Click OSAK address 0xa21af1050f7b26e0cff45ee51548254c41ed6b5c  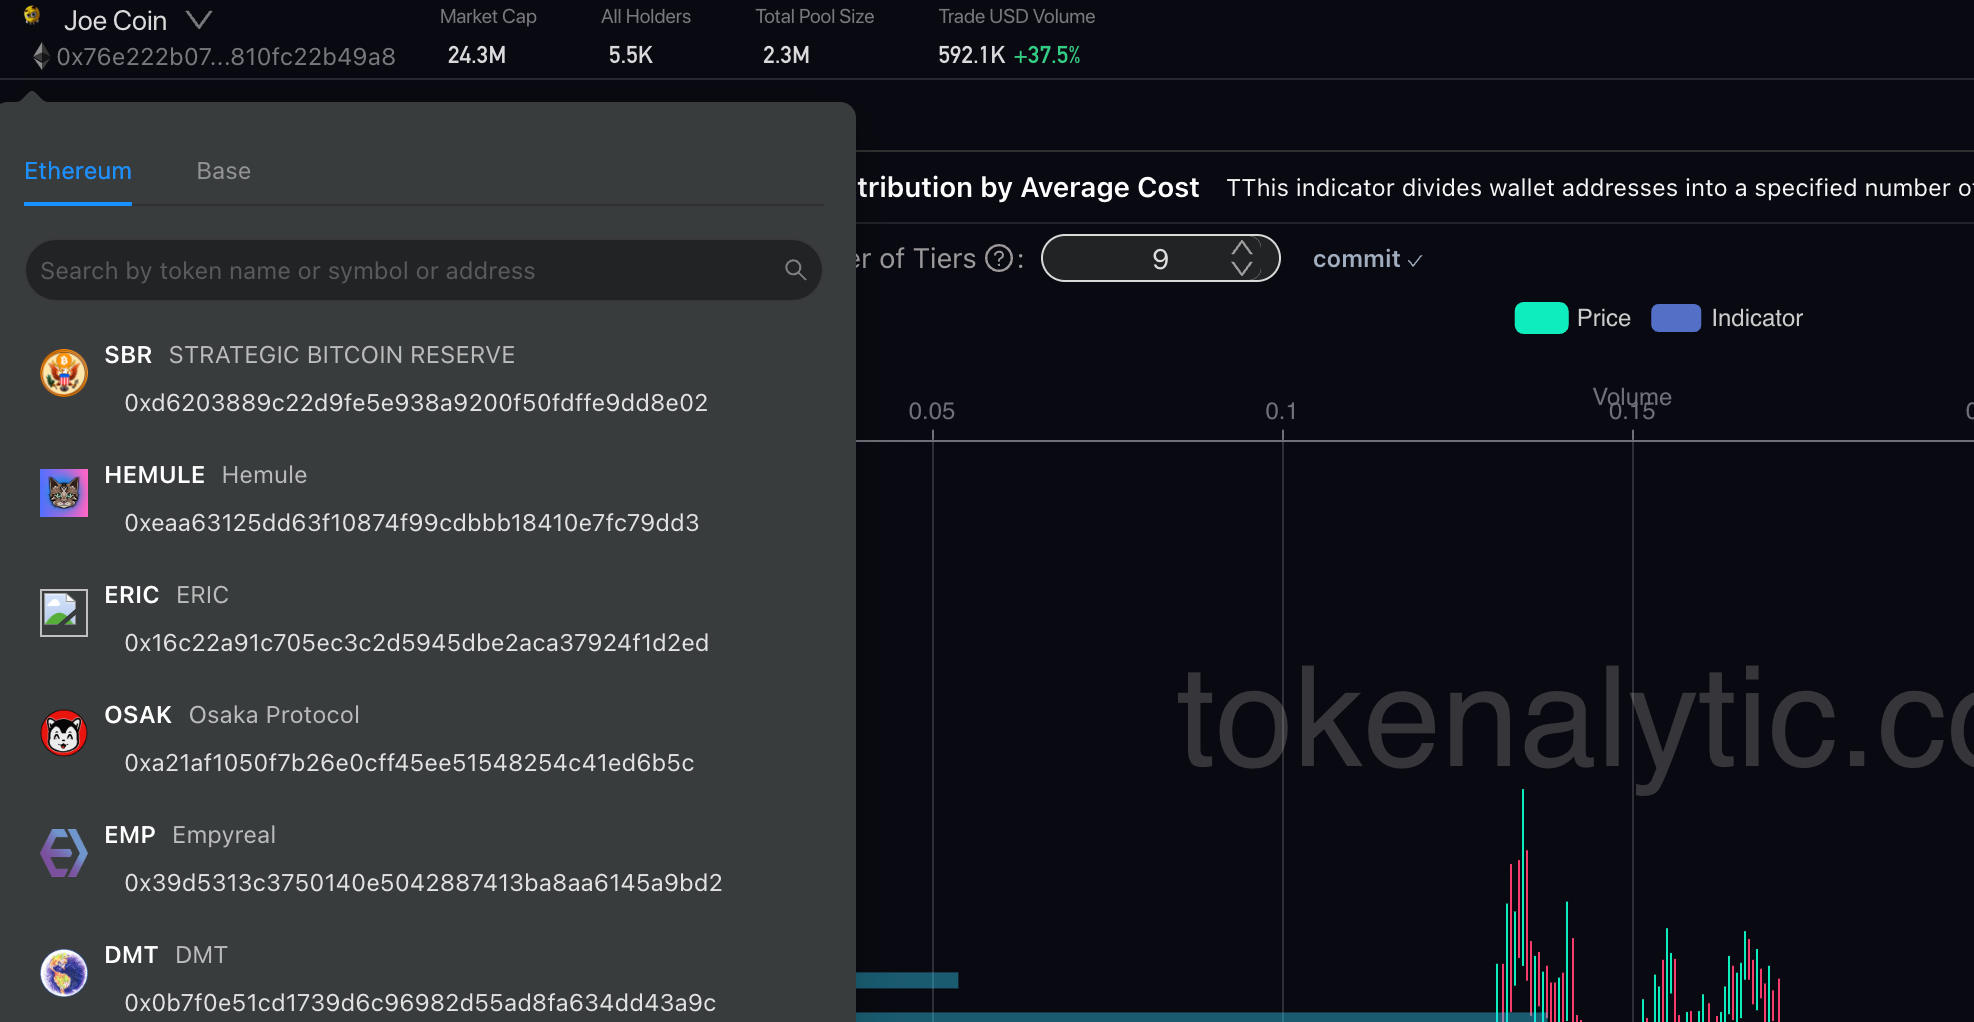[x=409, y=763]
